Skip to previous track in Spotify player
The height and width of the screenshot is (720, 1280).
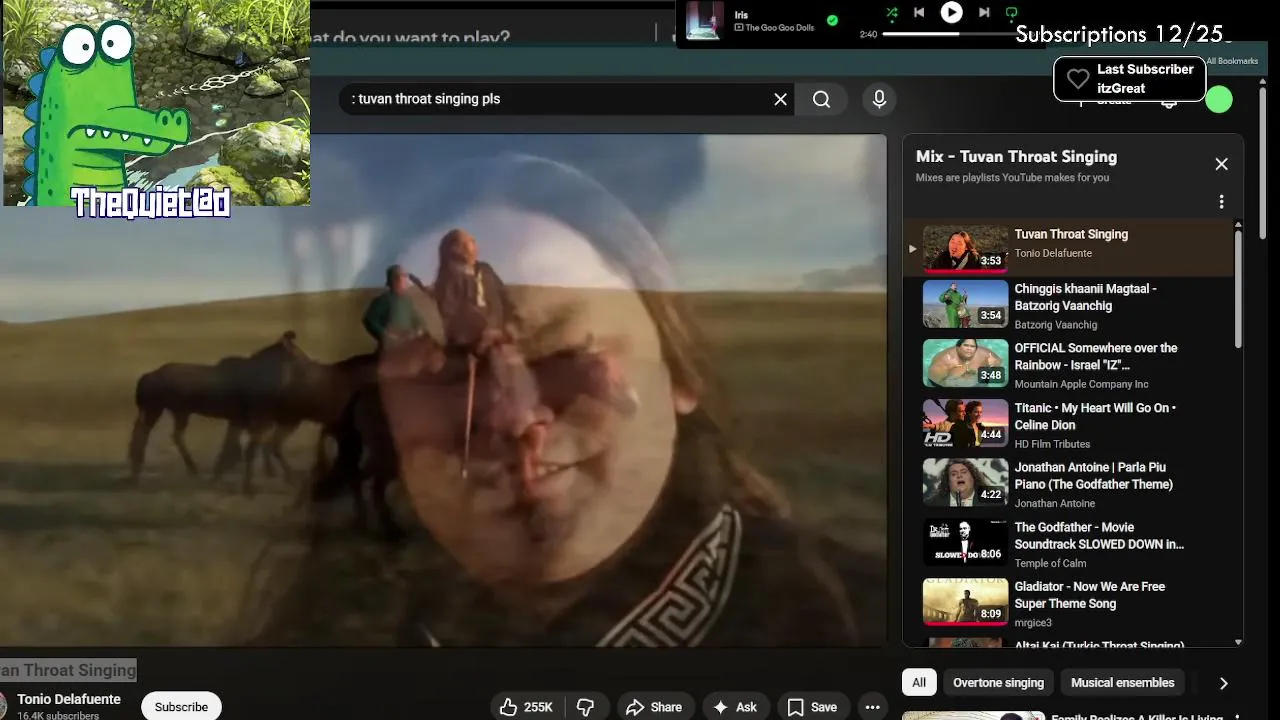coord(919,13)
